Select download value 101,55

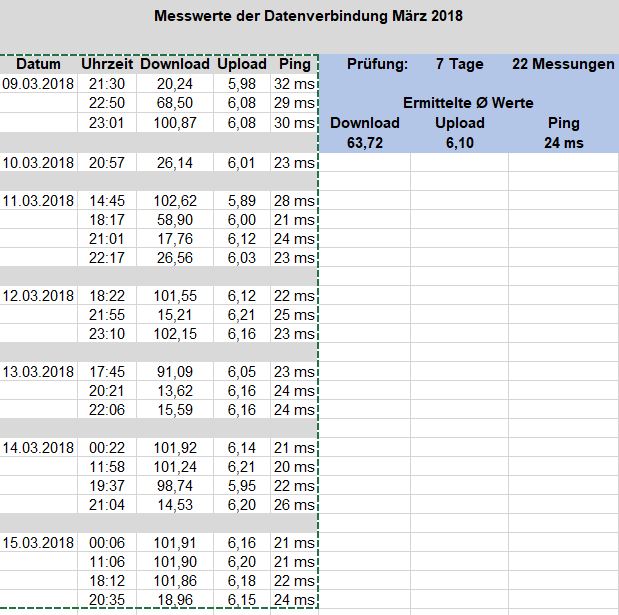point(175,296)
